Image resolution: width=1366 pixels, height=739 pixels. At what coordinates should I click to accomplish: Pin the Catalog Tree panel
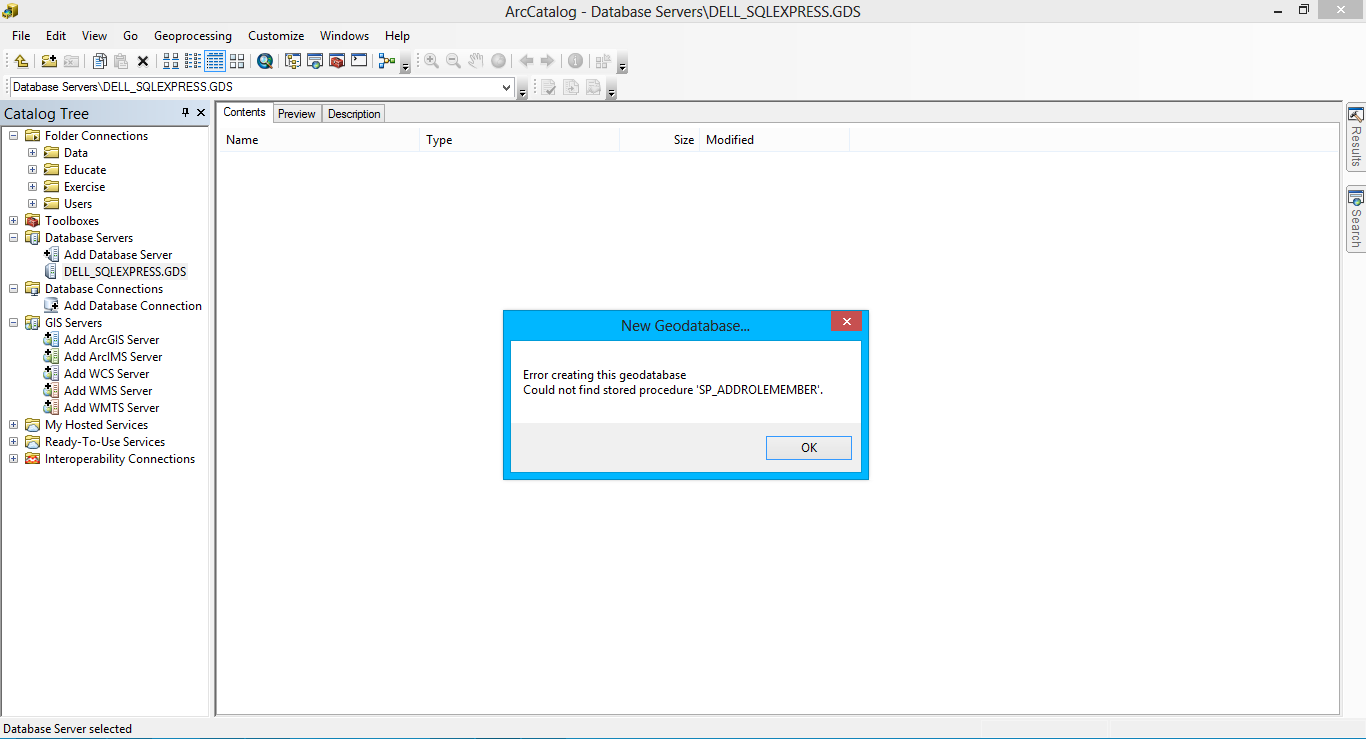tap(185, 113)
